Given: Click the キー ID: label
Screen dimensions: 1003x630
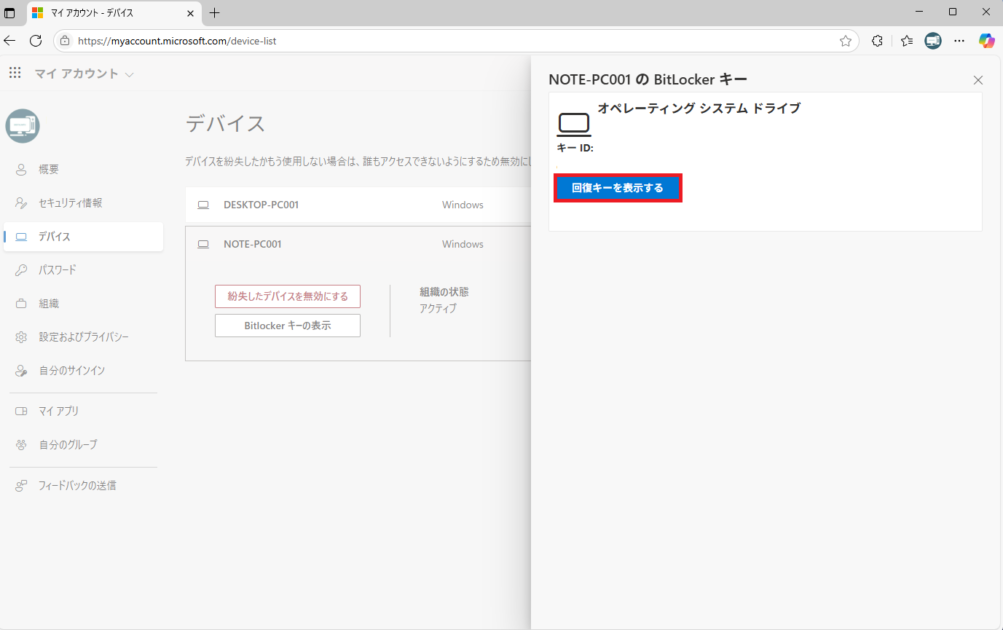Looking at the screenshot, I should click(575, 148).
